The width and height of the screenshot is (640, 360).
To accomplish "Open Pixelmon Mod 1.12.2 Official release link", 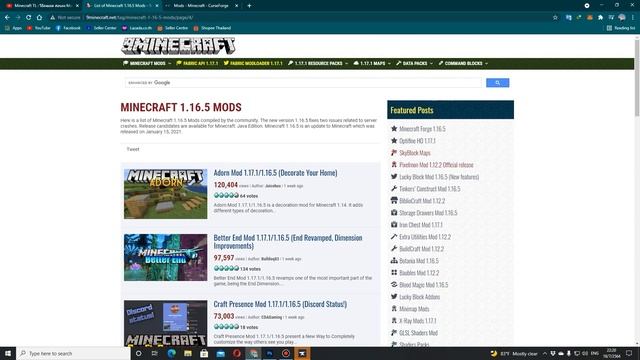I will click(x=436, y=165).
